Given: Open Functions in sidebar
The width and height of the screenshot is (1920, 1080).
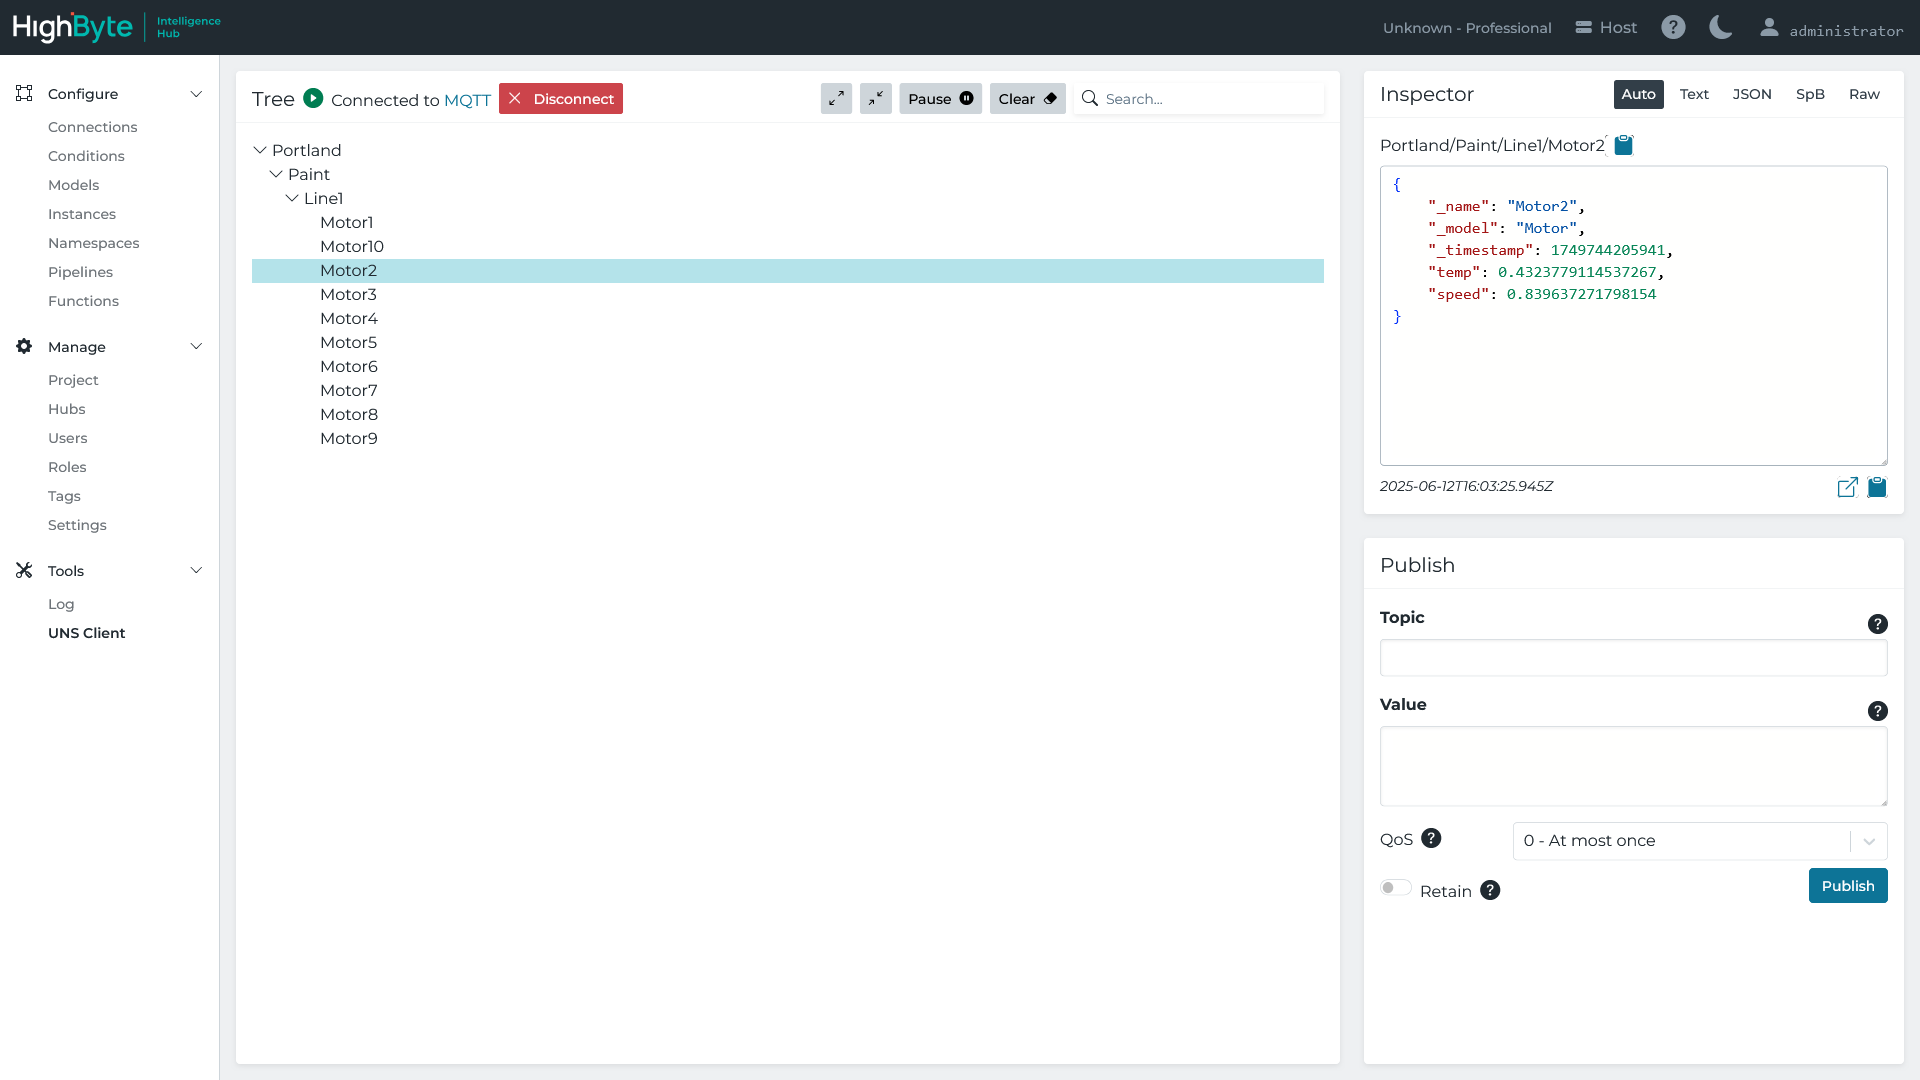Looking at the screenshot, I should (x=83, y=301).
